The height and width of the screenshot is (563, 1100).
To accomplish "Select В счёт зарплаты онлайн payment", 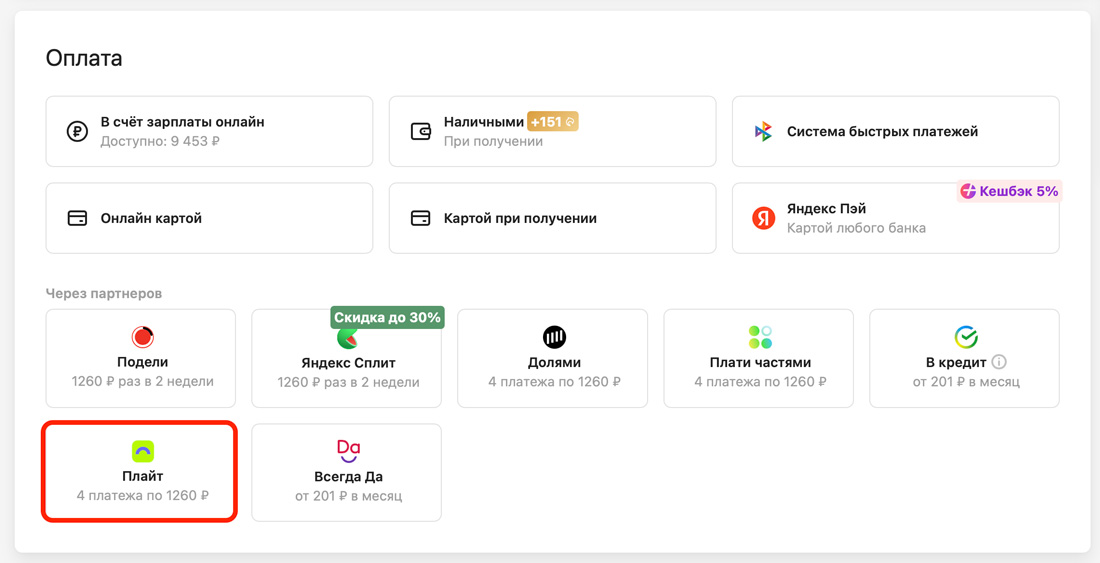I will pyautogui.click(x=209, y=131).
